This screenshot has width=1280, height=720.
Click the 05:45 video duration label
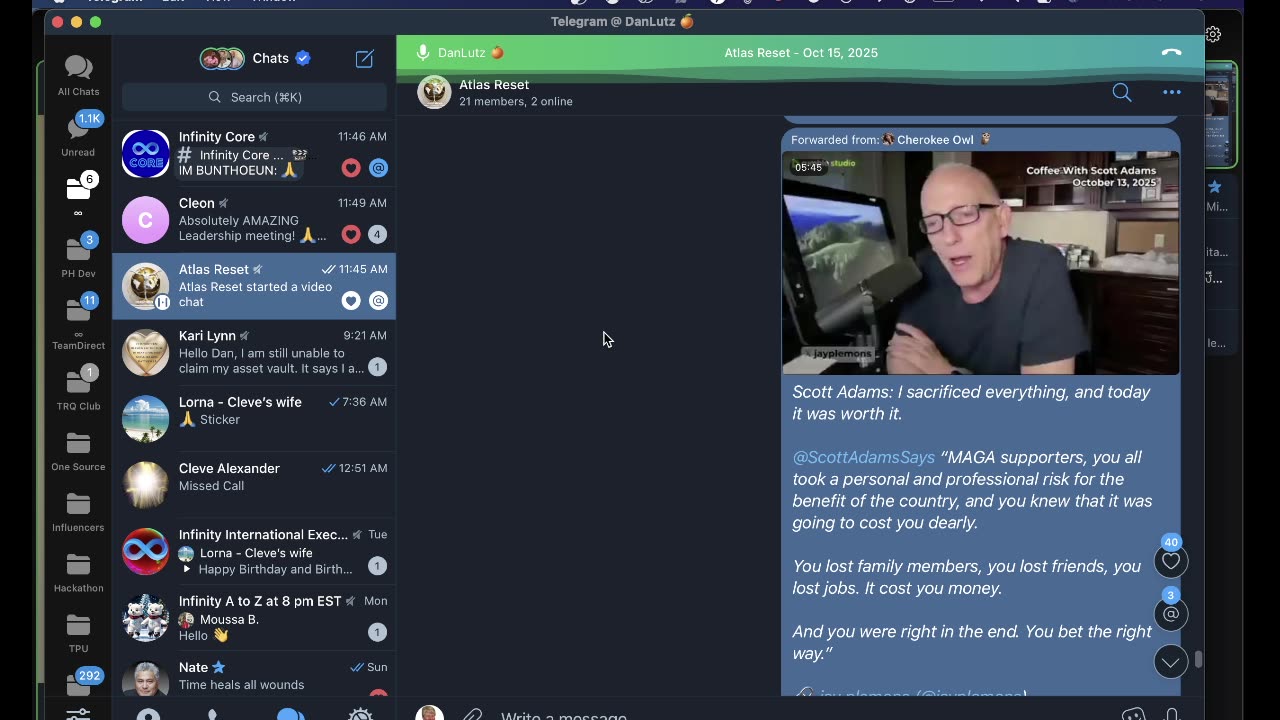pyautogui.click(x=808, y=167)
